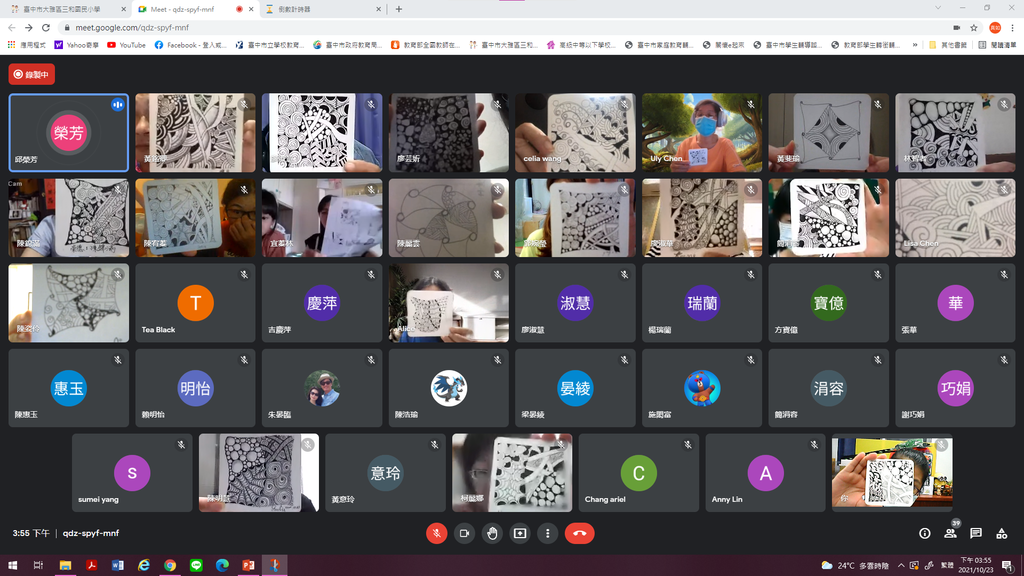Select the Anny Lin participant tile
The width and height of the screenshot is (1024, 576).
765,472
